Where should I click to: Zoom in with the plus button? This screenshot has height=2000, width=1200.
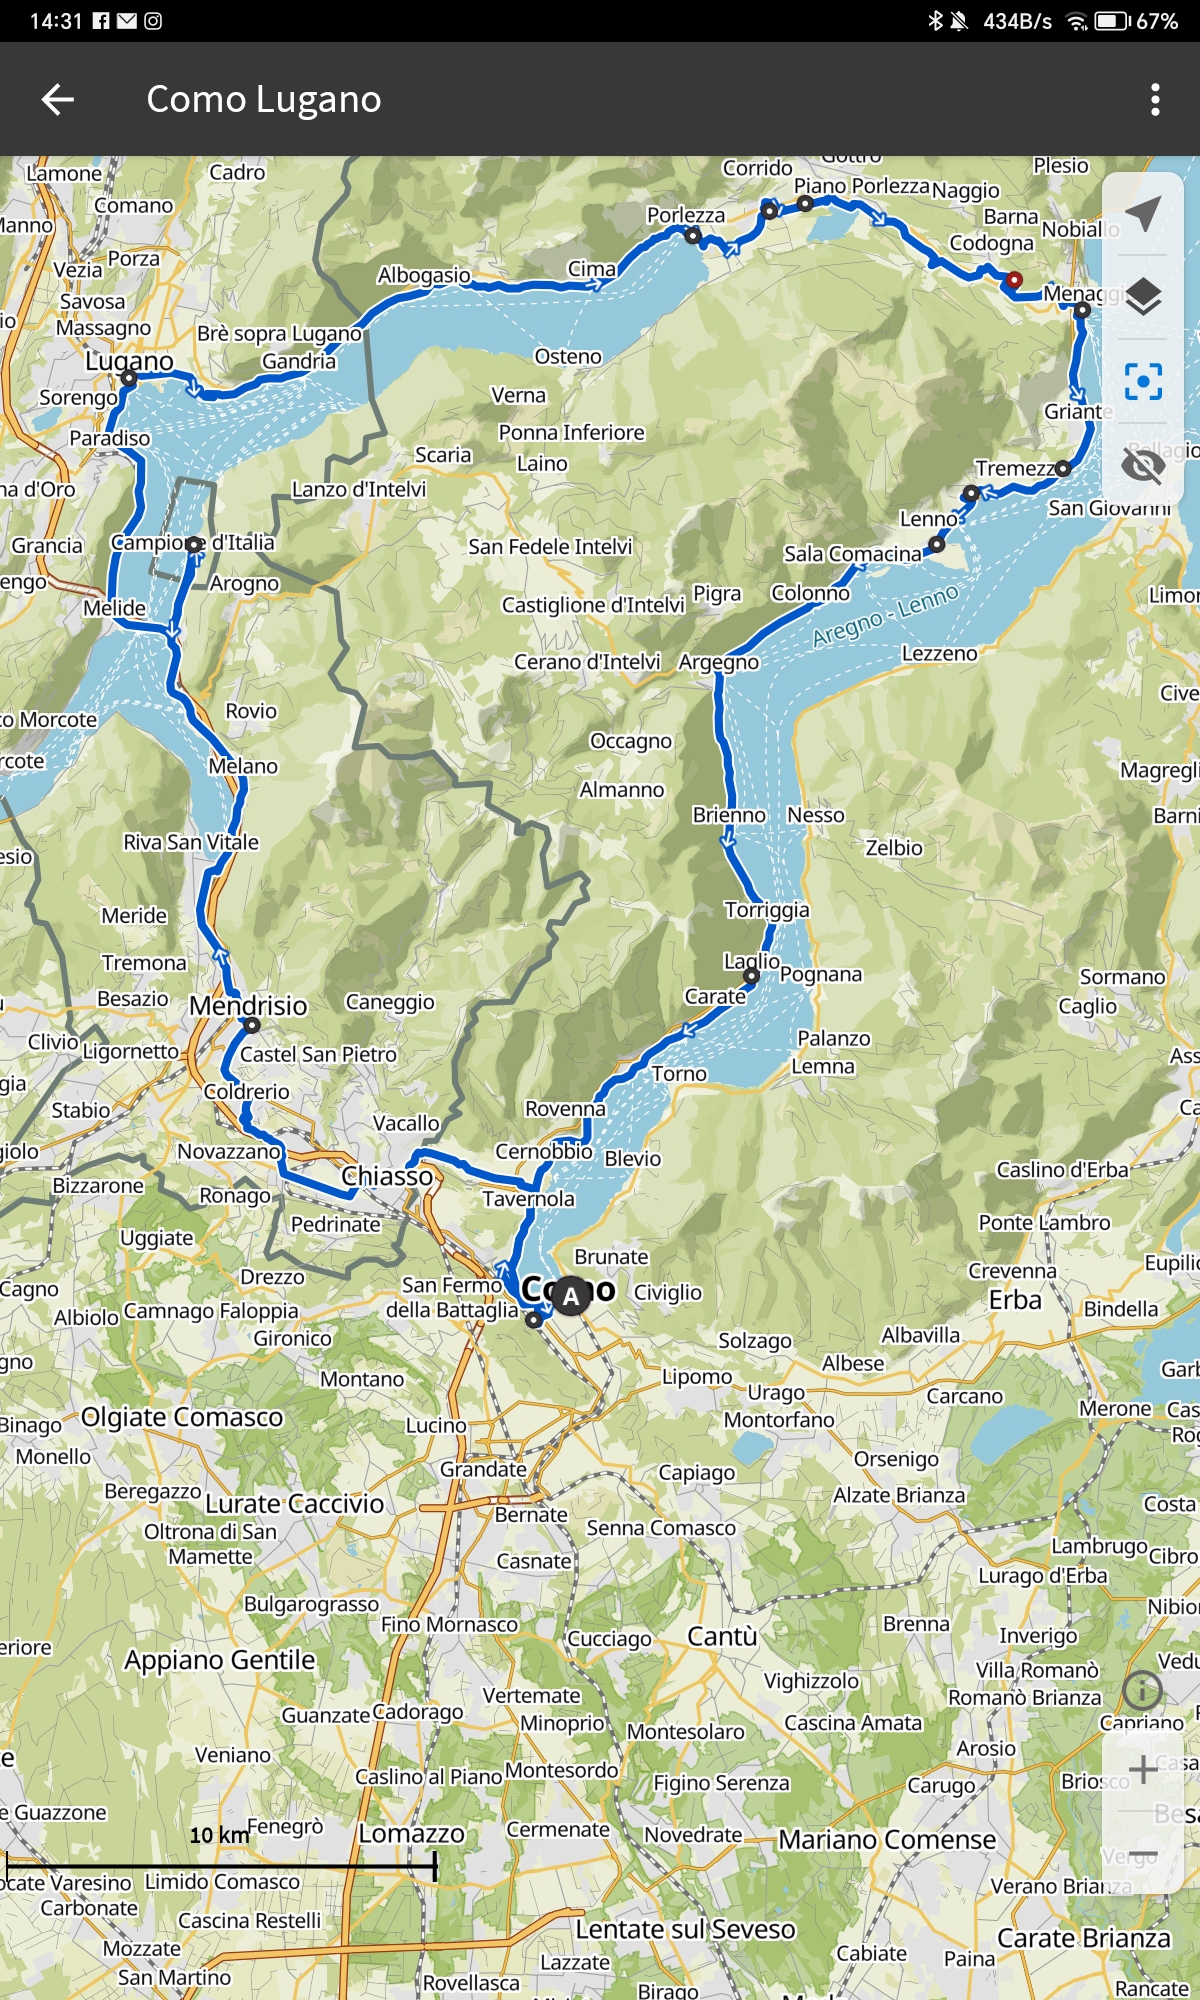pyautogui.click(x=1143, y=1769)
